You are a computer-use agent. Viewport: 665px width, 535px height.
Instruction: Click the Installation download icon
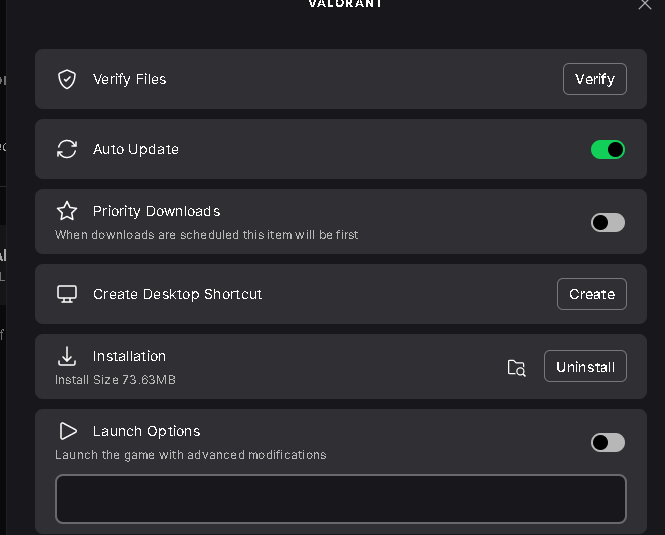coord(67,356)
